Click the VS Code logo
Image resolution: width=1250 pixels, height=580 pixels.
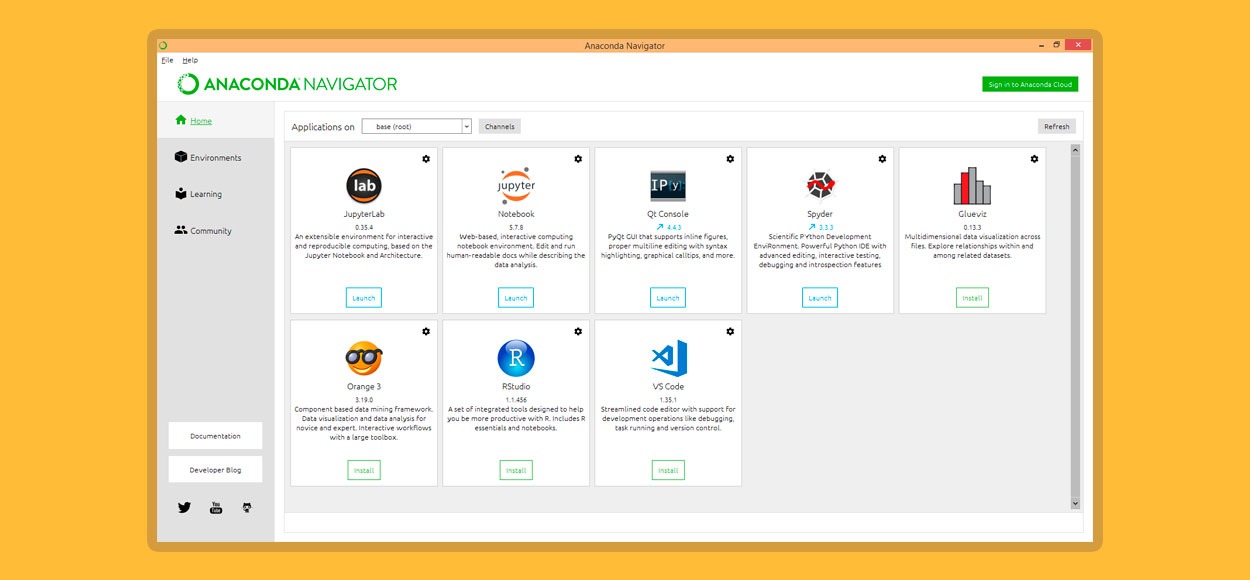[x=668, y=358]
